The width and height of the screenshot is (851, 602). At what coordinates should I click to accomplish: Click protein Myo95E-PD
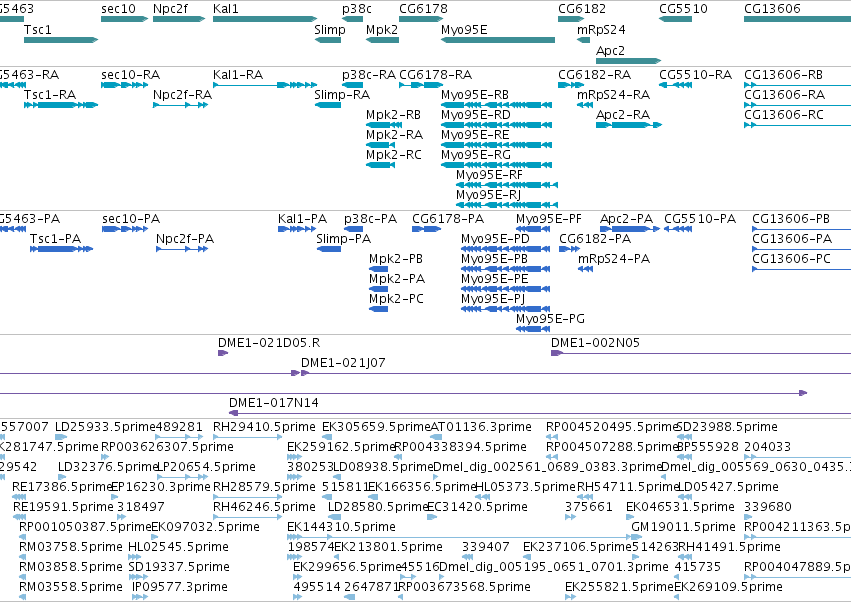(505, 249)
